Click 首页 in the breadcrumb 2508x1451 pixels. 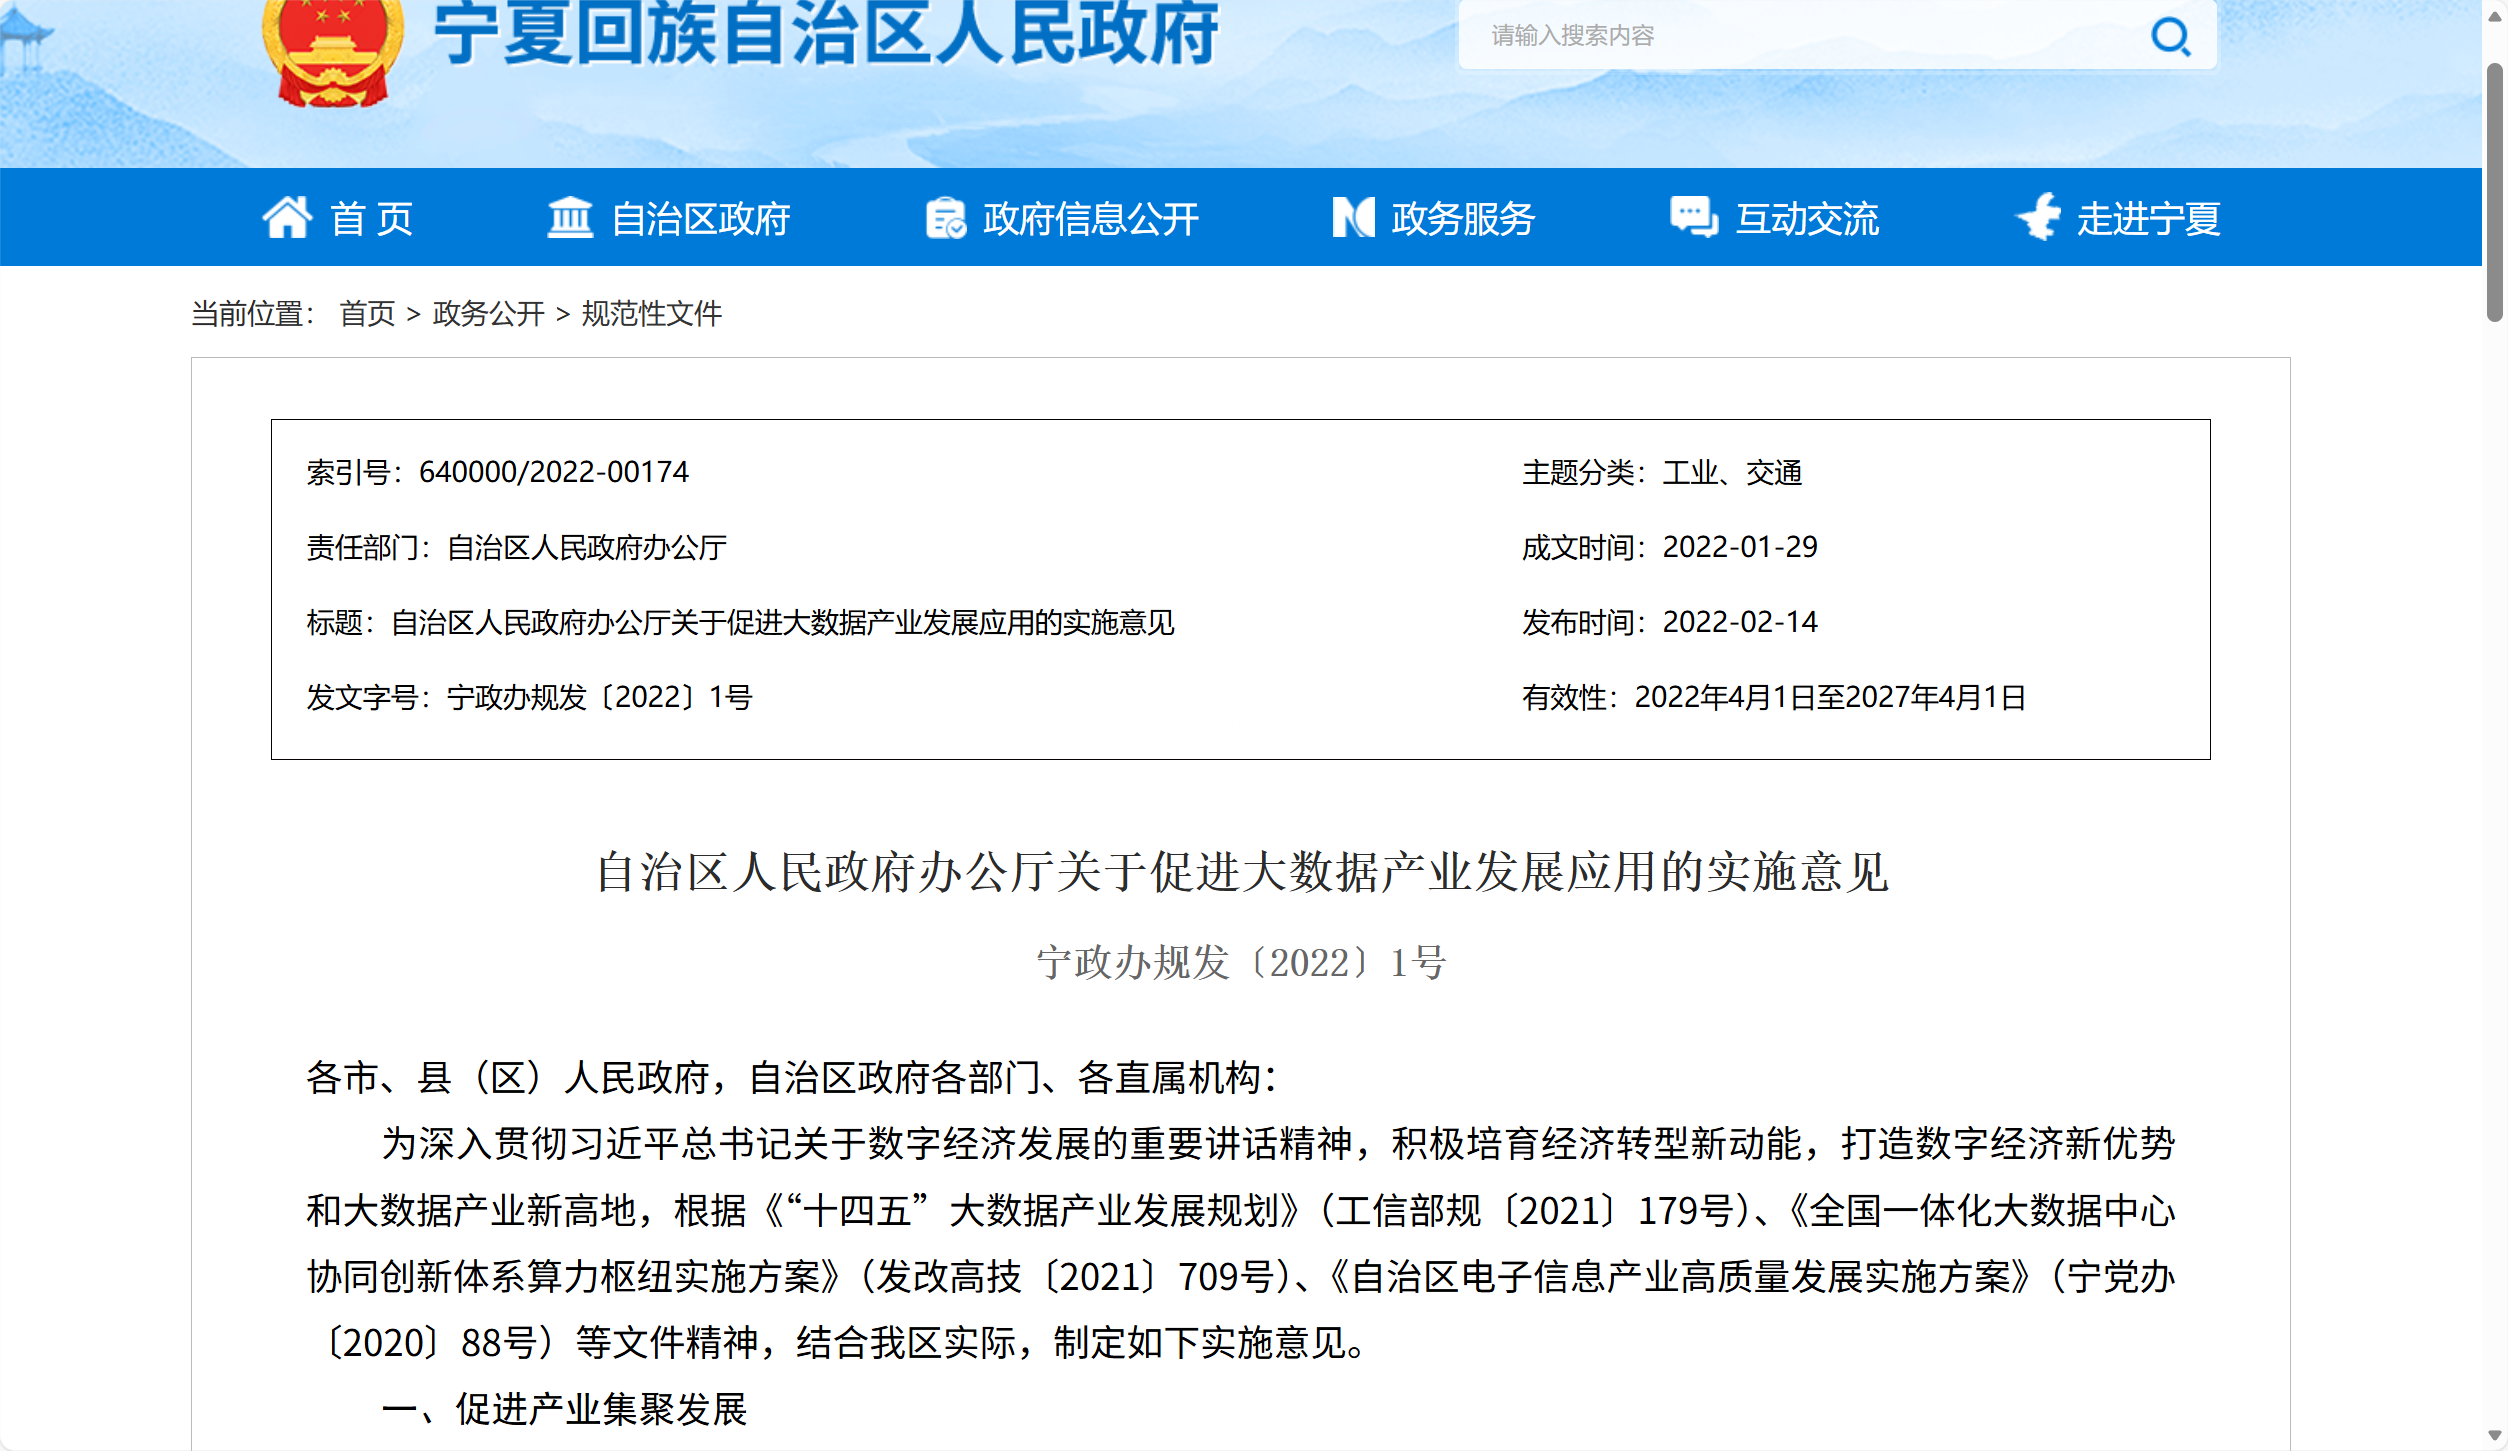pos(368,314)
